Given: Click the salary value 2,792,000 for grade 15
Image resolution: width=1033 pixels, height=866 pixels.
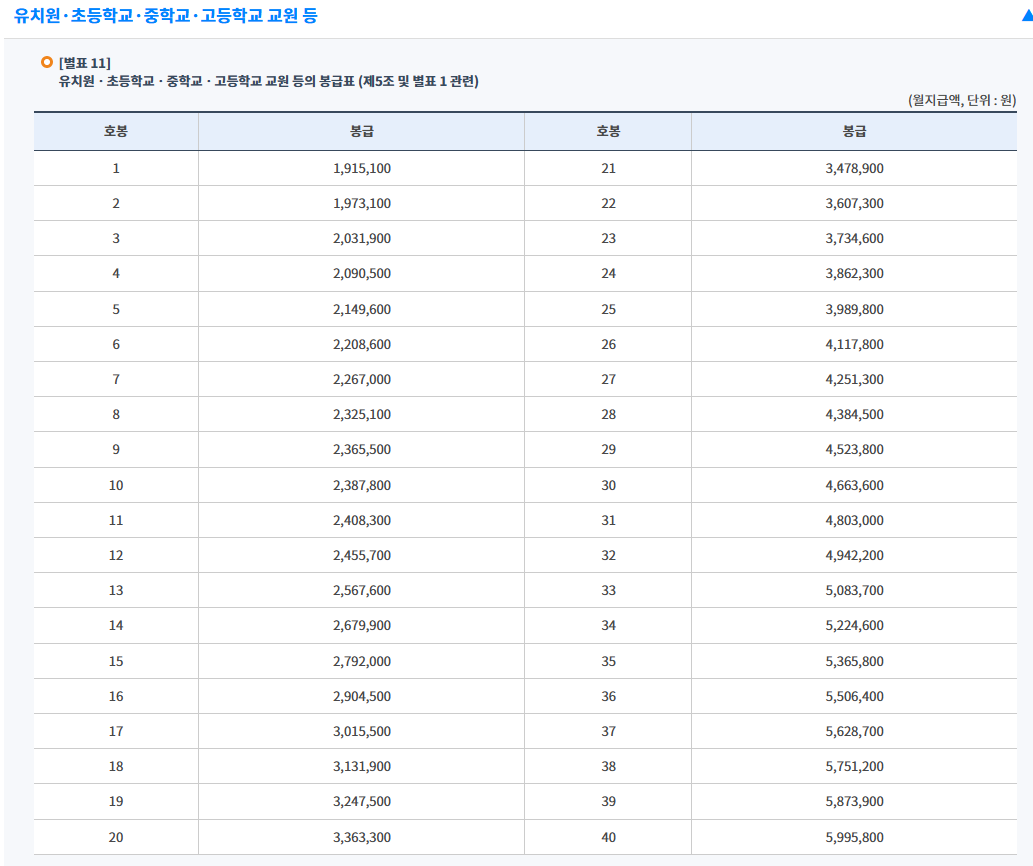Looking at the screenshot, I should pyautogui.click(x=360, y=660).
